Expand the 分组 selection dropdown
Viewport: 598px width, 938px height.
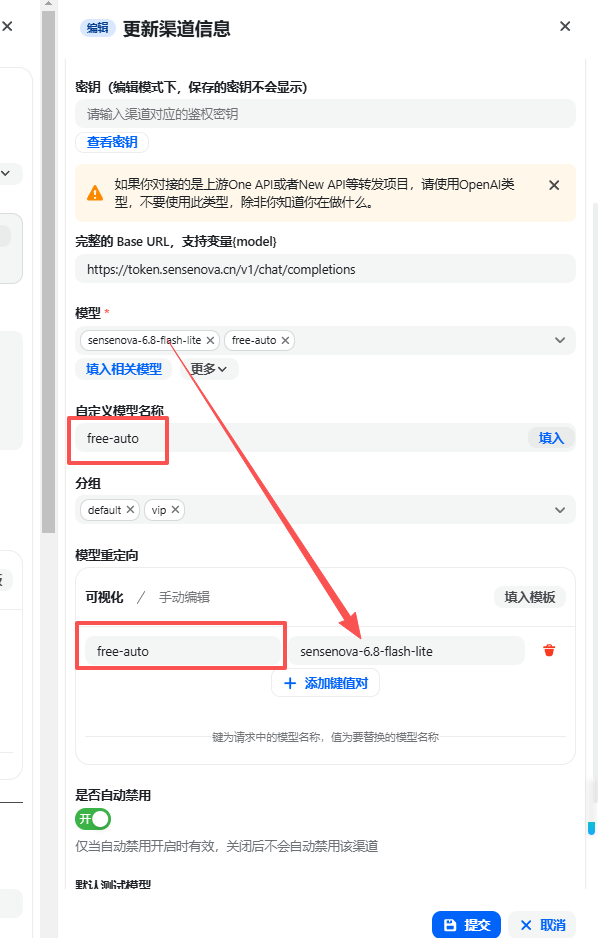point(560,510)
